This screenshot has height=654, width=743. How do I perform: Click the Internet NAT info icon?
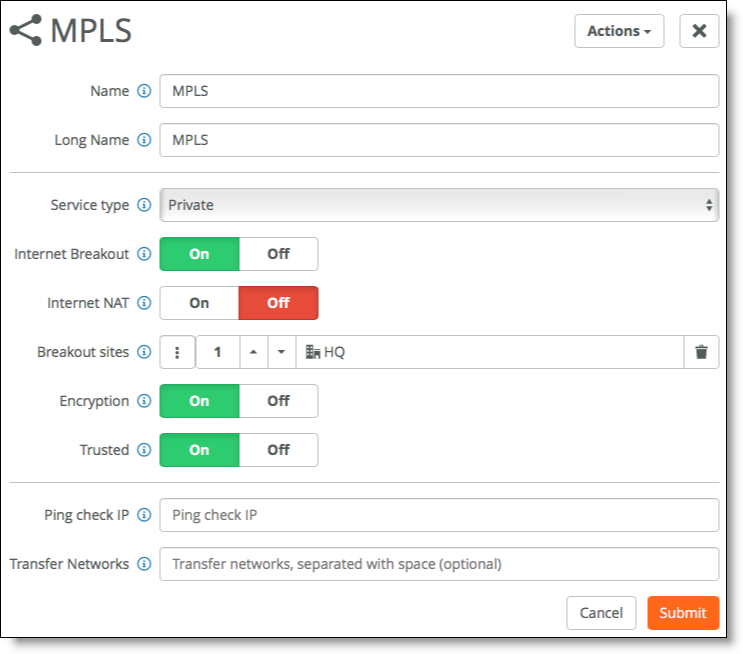pos(144,303)
